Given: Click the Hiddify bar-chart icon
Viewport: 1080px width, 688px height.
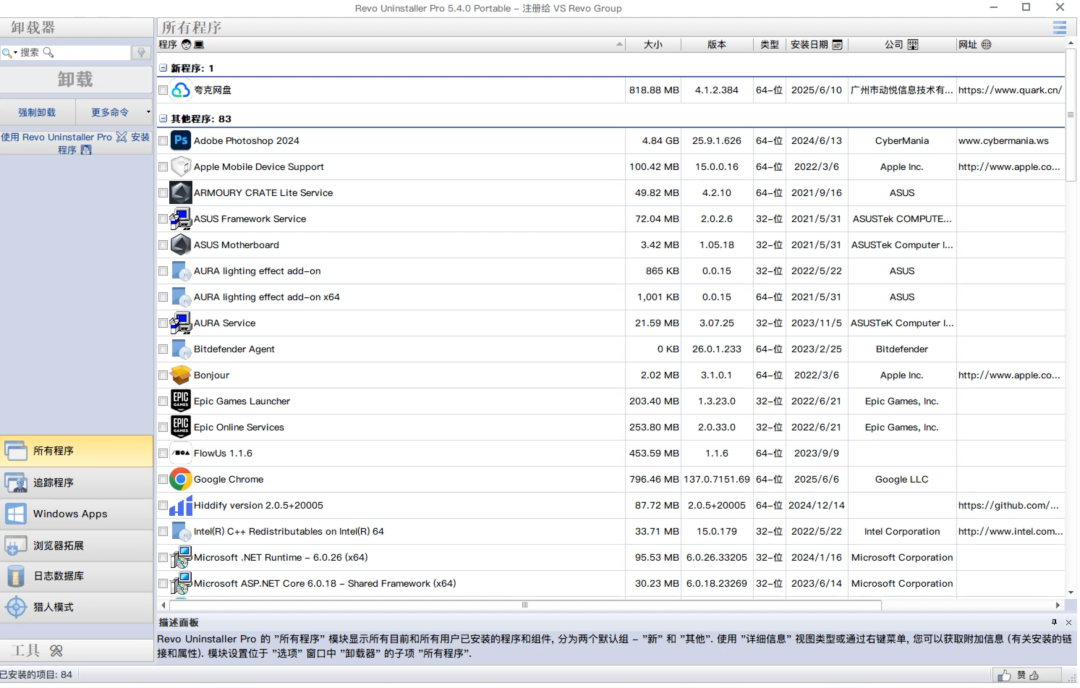Looking at the screenshot, I should 180,505.
